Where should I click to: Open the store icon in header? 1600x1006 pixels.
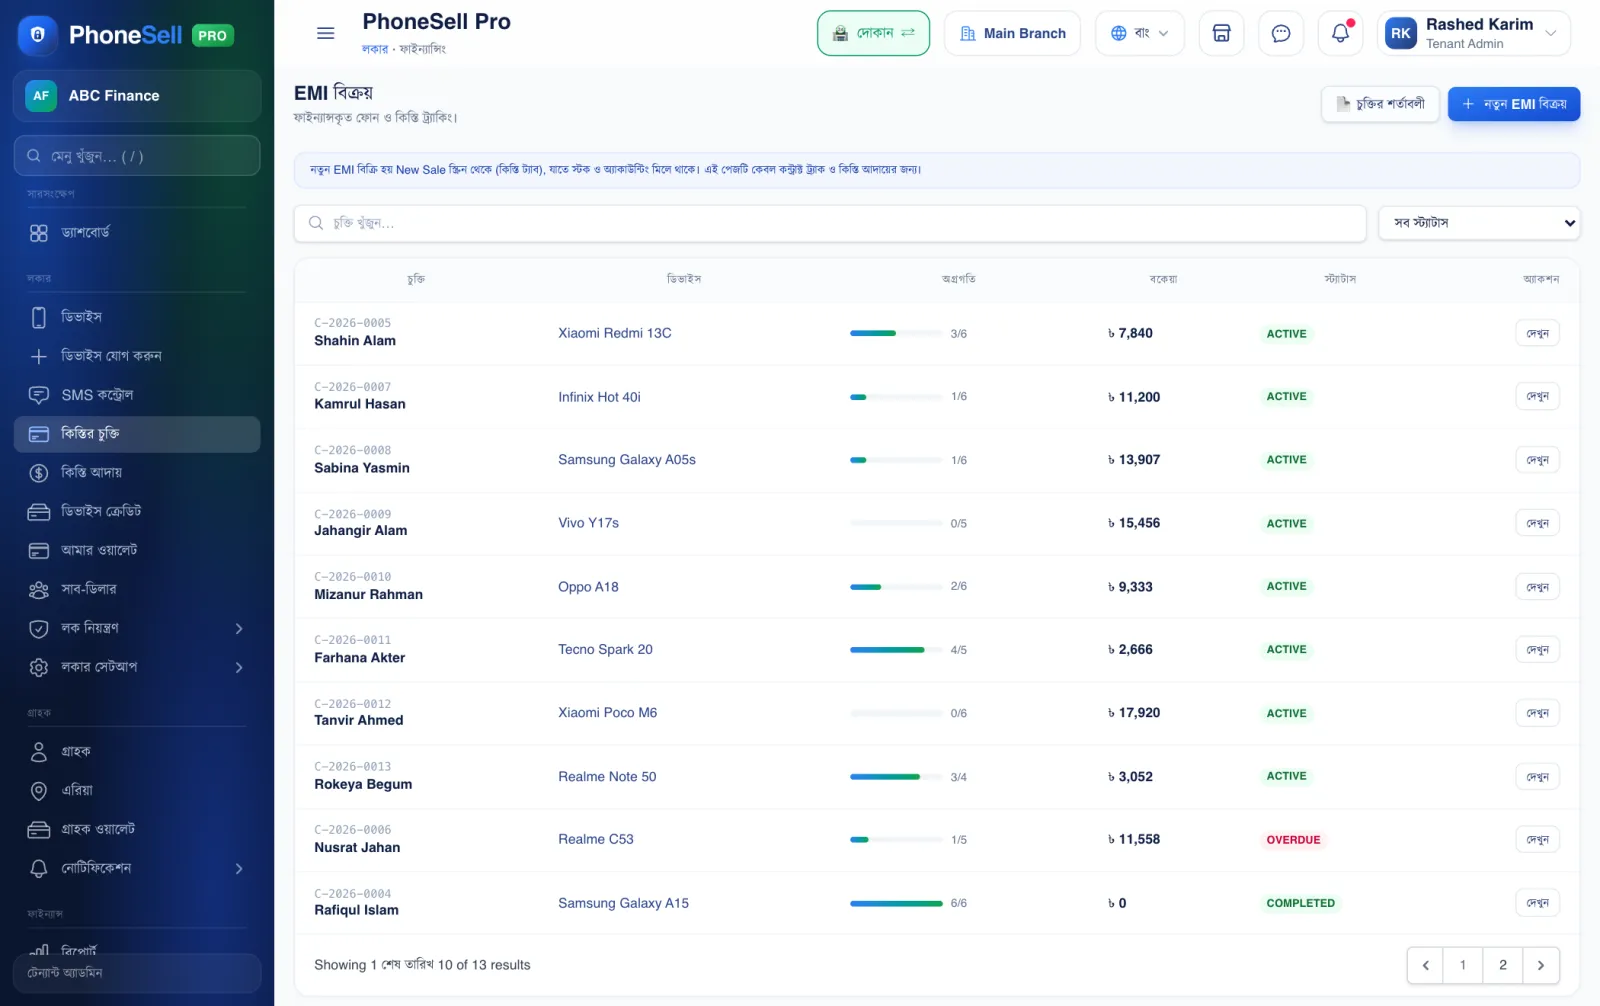pyautogui.click(x=1221, y=33)
